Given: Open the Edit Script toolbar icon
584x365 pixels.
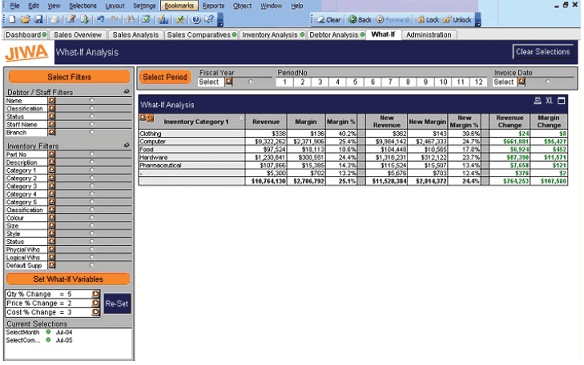Looking at the screenshot, I should point(71,19).
